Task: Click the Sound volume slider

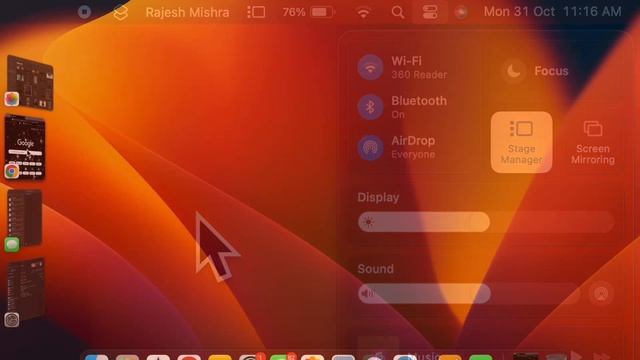Action: point(469,293)
